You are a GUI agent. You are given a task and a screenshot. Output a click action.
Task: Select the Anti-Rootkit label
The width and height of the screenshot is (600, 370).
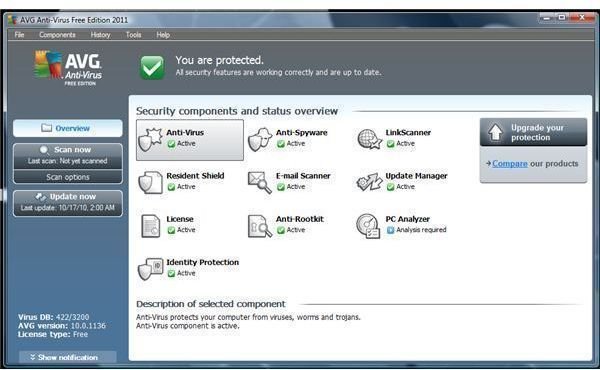300,219
